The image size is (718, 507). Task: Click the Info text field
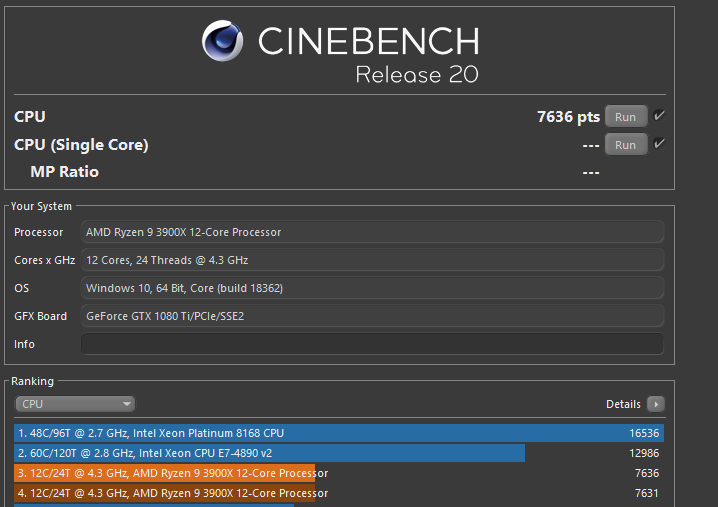coord(371,344)
